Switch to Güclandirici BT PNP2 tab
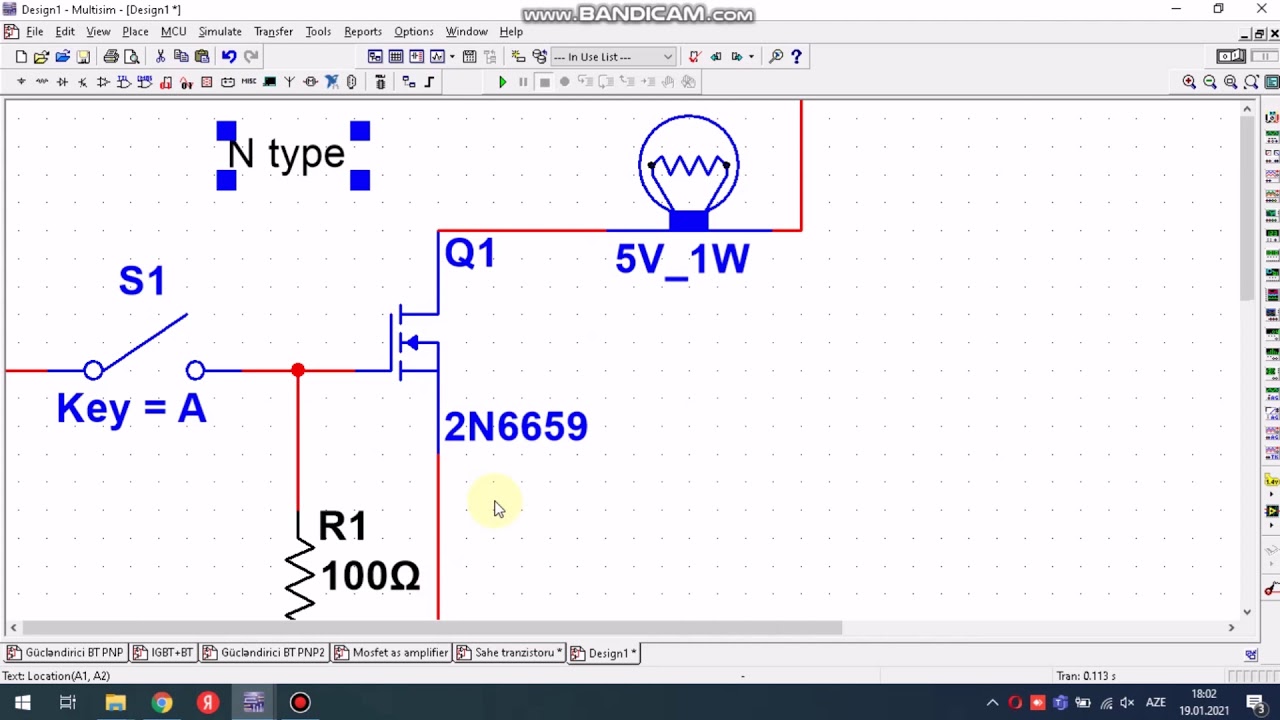 click(264, 653)
